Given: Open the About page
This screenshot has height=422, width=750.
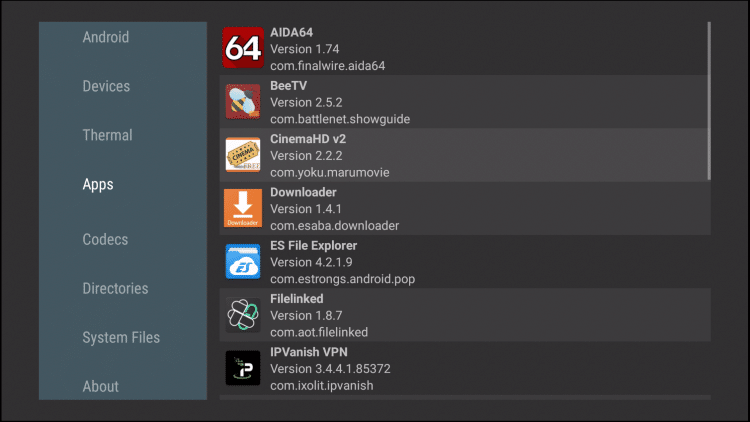Looking at the screenshot, I should point(100,386).
